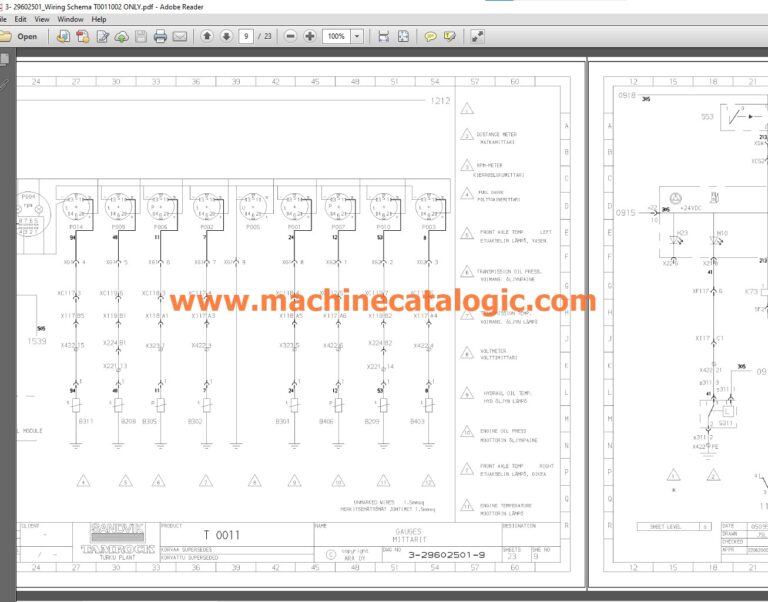Click the +24VDC label on next page
The image size is (768, 602).
(x=691, y=208)
